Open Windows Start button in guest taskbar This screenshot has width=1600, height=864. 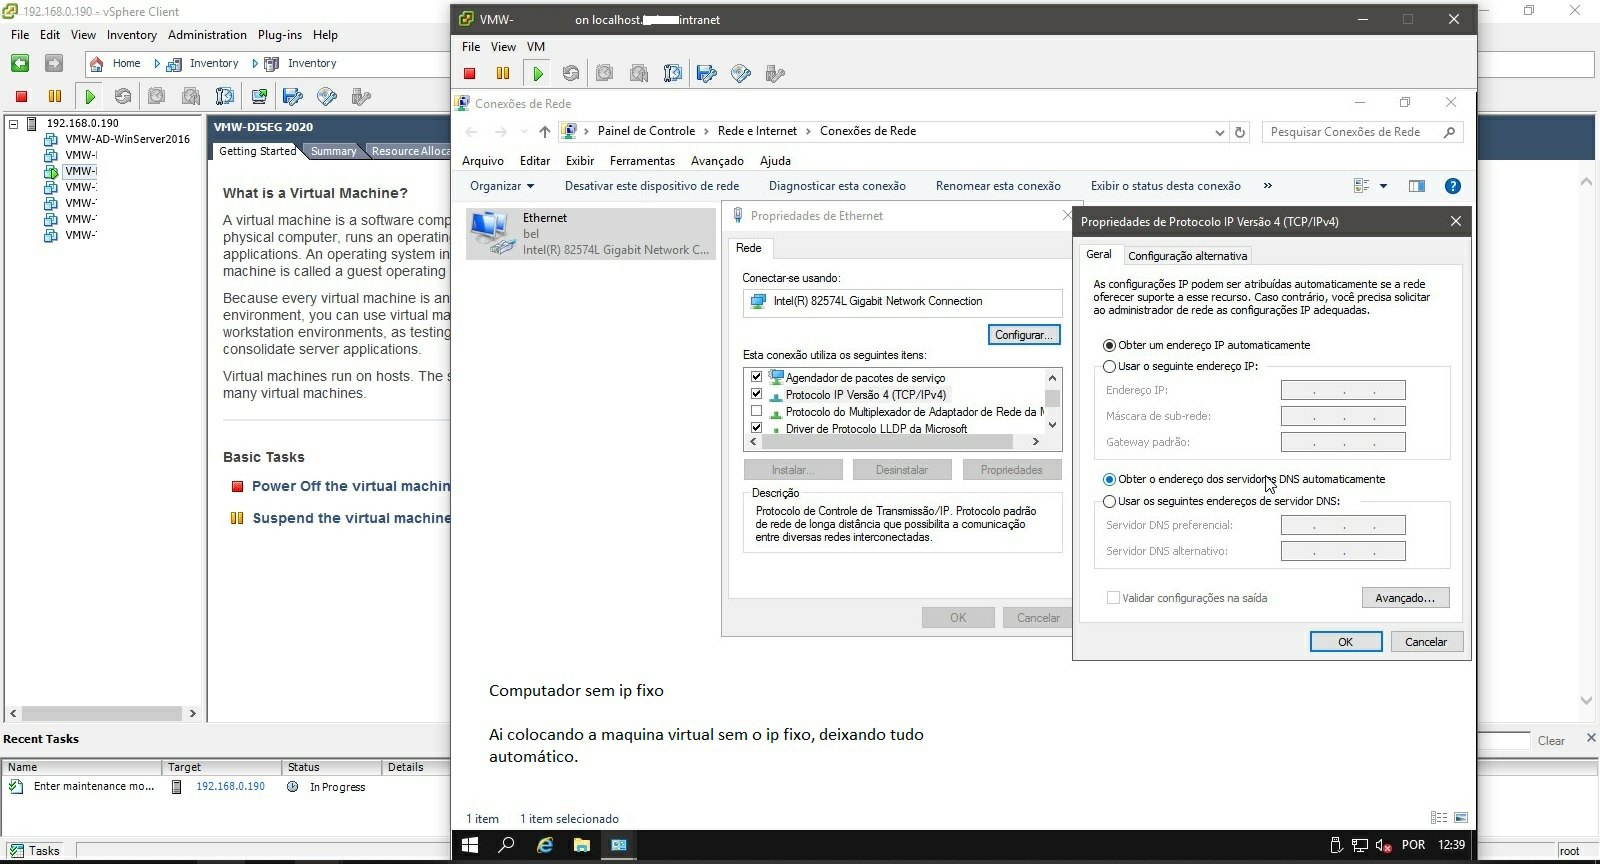pyautogui.click(x=470, y=845)
